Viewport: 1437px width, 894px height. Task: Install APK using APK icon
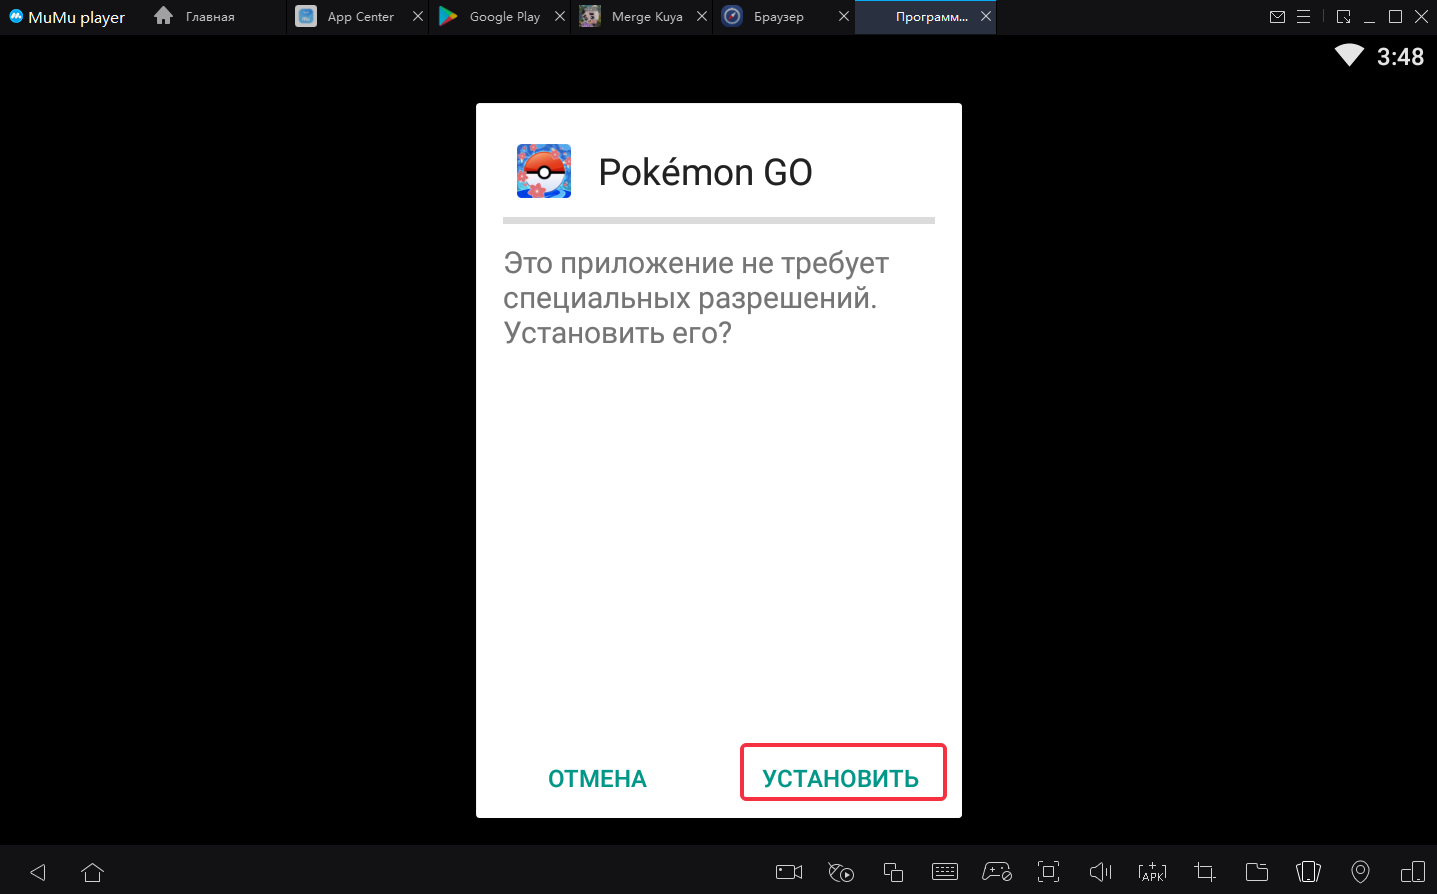pos(1152,872)
